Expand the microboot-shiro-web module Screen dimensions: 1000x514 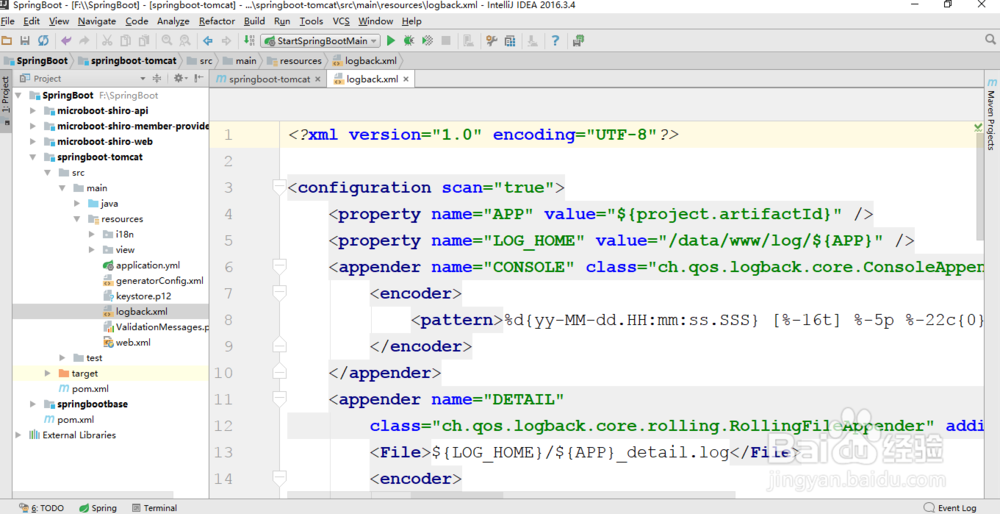point(33,142)
